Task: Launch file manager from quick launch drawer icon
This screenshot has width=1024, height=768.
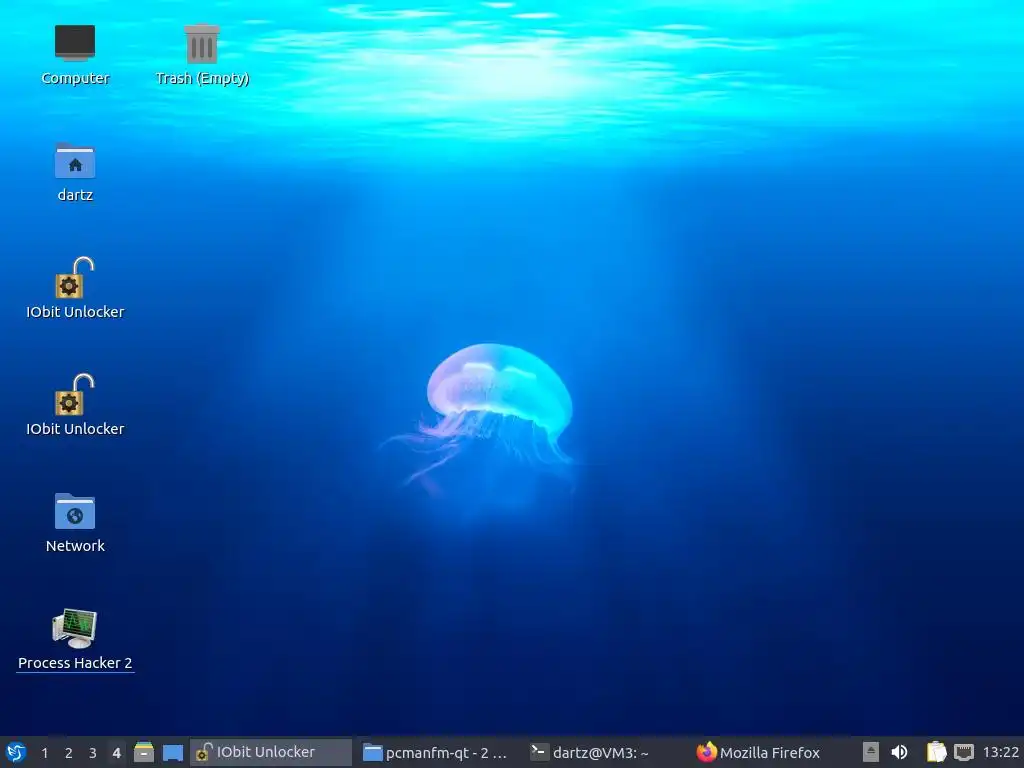Action: click(x=144, y=752)
